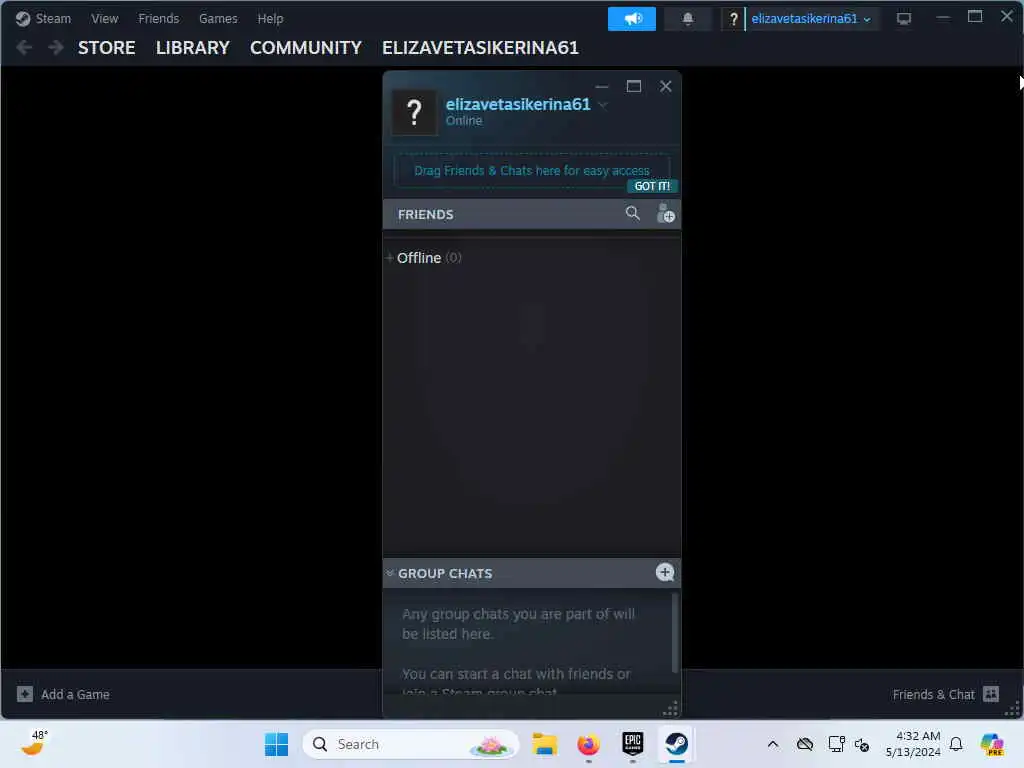Open the Friends & Chat label
Image resolution: width=1024 pixels, height=768 pixels.
pyautogui.click(x=933, y=694)
